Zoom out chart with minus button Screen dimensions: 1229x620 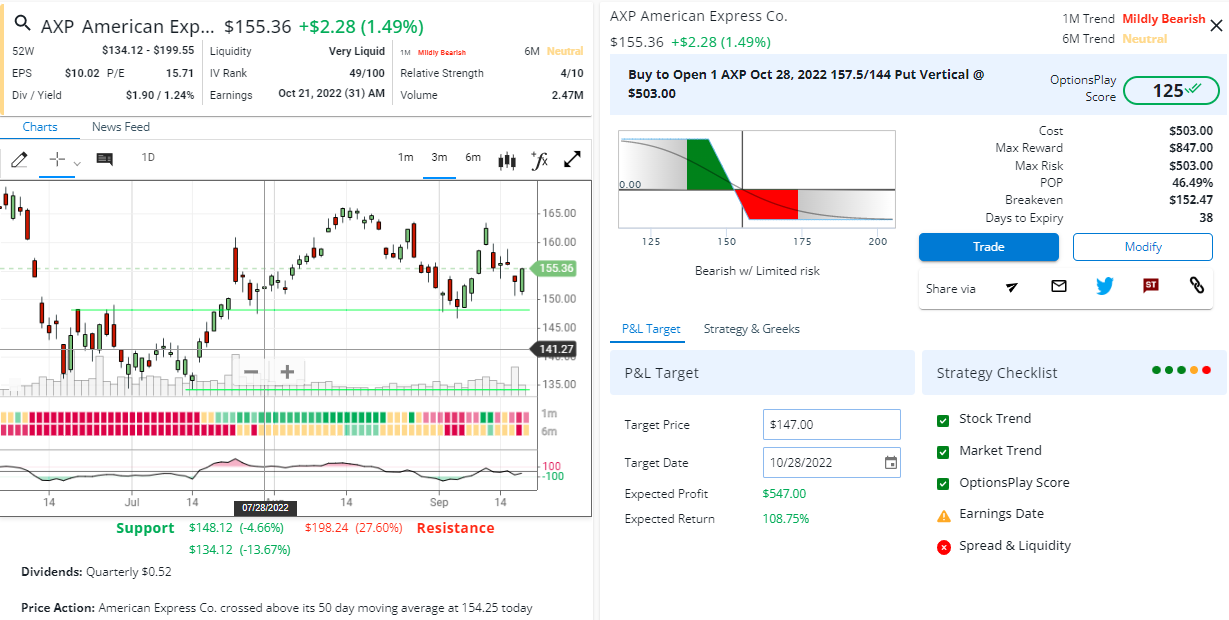pyautogui.click(x=251, y=372)
